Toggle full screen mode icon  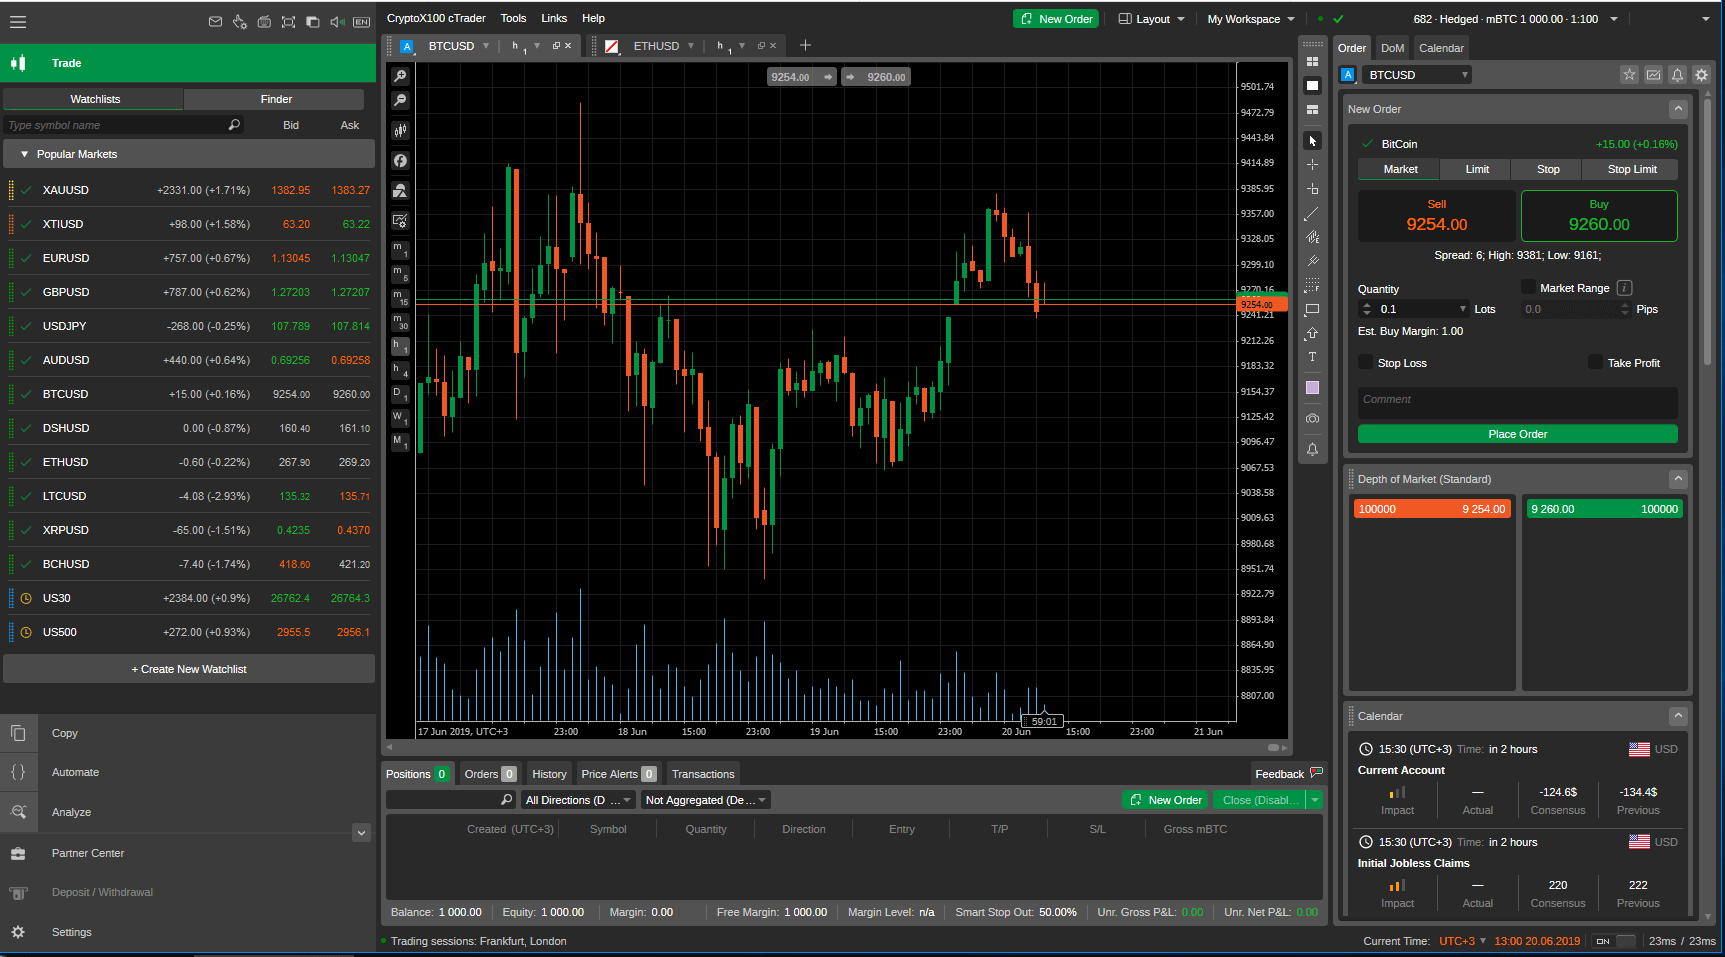(x=288, y=21)
